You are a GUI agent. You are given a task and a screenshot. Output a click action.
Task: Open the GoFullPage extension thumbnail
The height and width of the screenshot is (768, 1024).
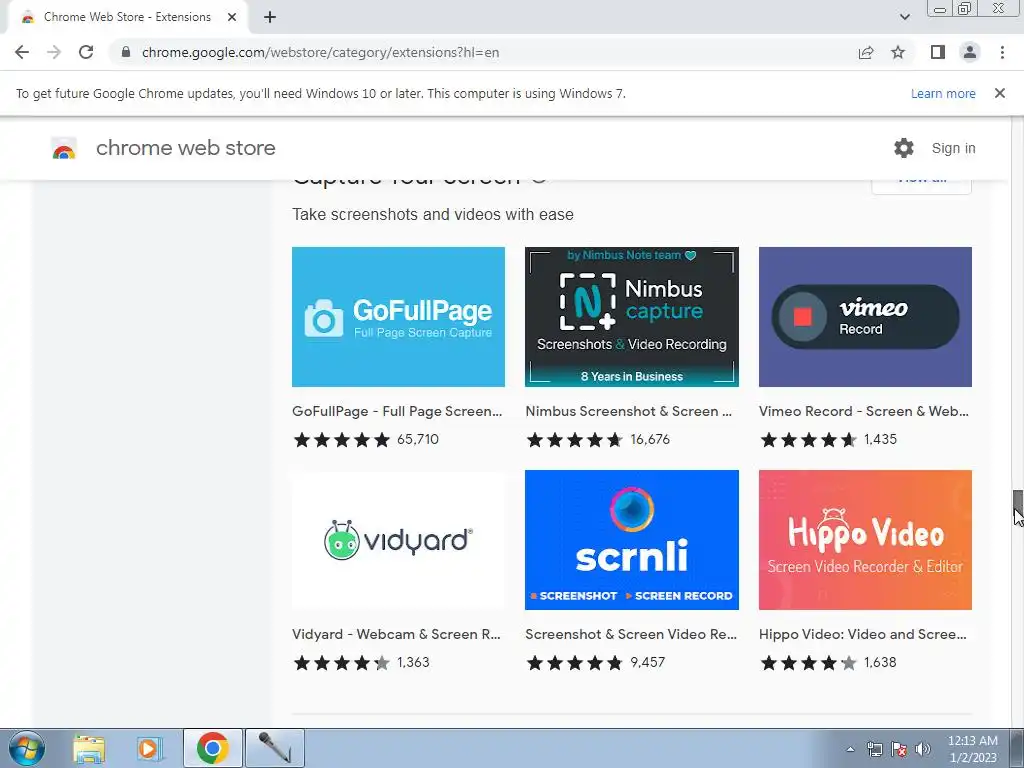coord(398,317)
